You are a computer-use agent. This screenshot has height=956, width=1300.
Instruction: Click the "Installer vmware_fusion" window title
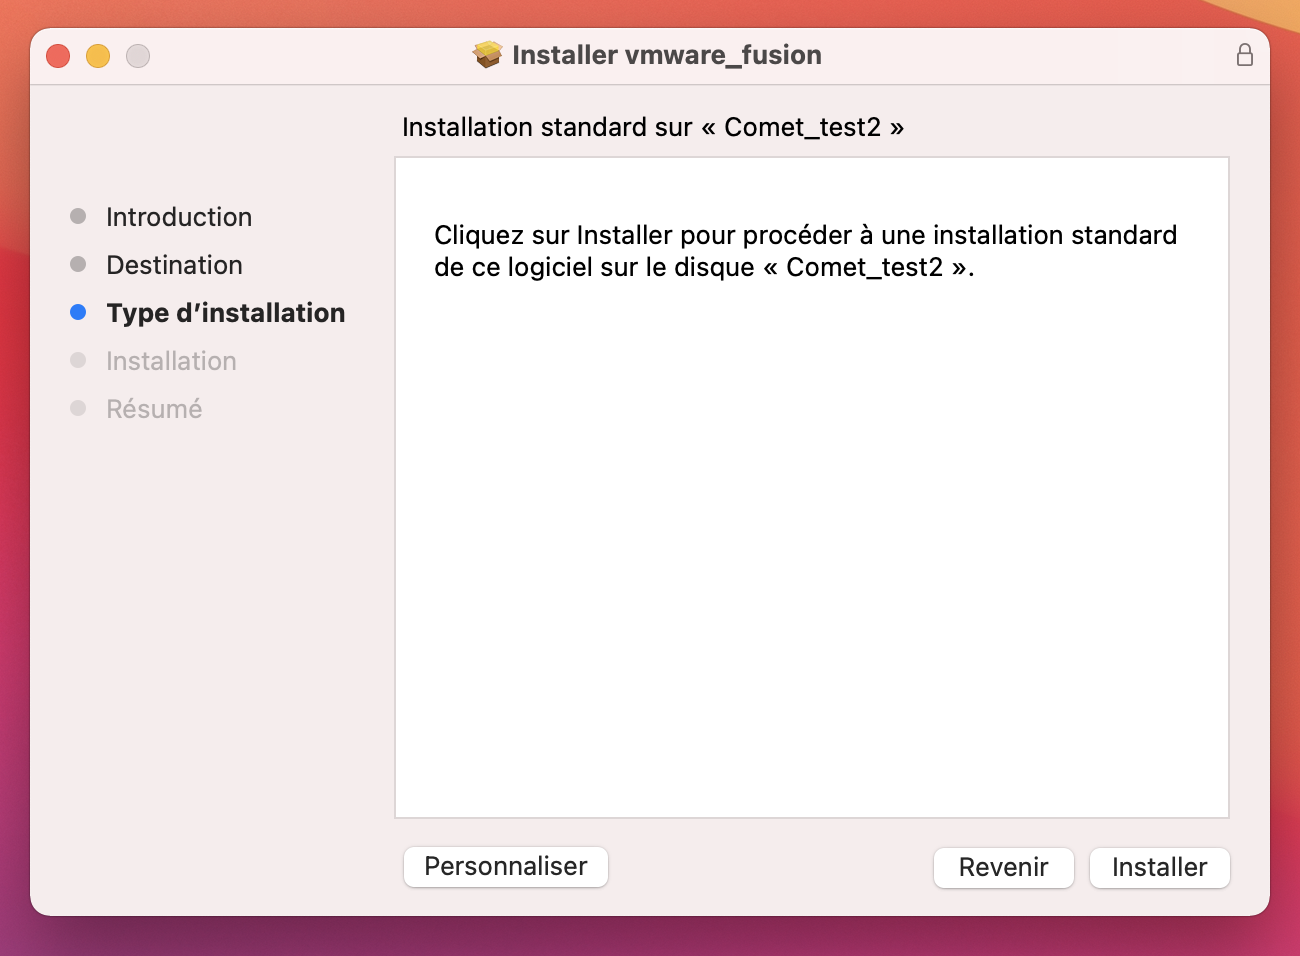coord(667,55)
